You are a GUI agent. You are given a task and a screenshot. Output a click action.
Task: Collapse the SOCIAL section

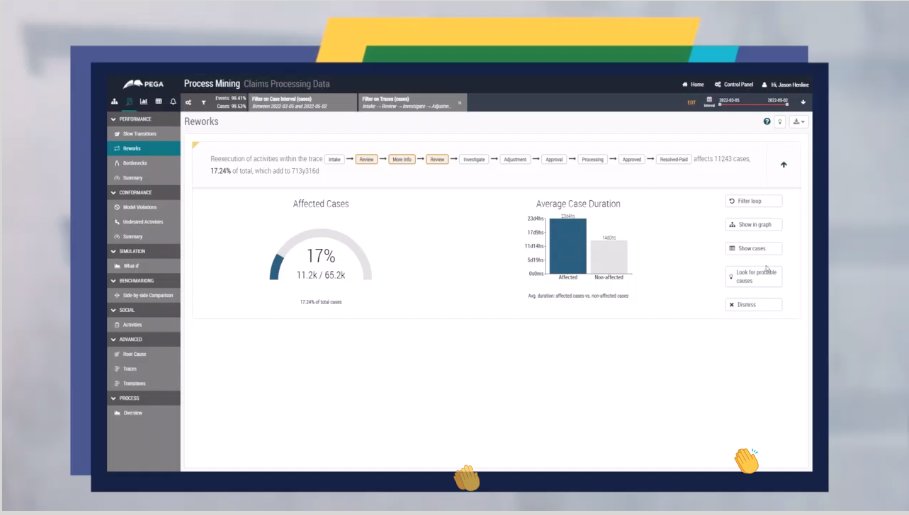144,310
